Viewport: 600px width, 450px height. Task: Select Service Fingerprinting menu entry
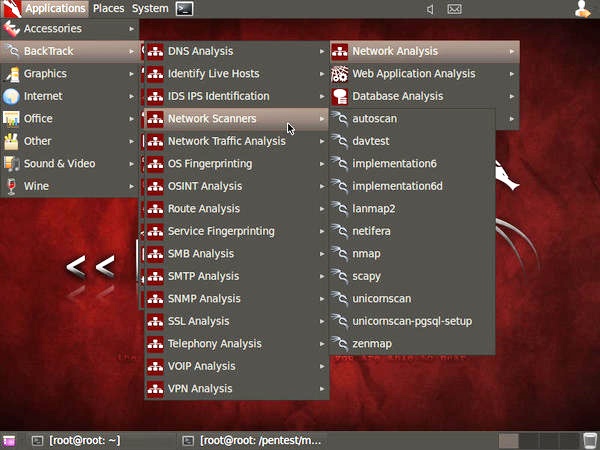click(236, 231)
